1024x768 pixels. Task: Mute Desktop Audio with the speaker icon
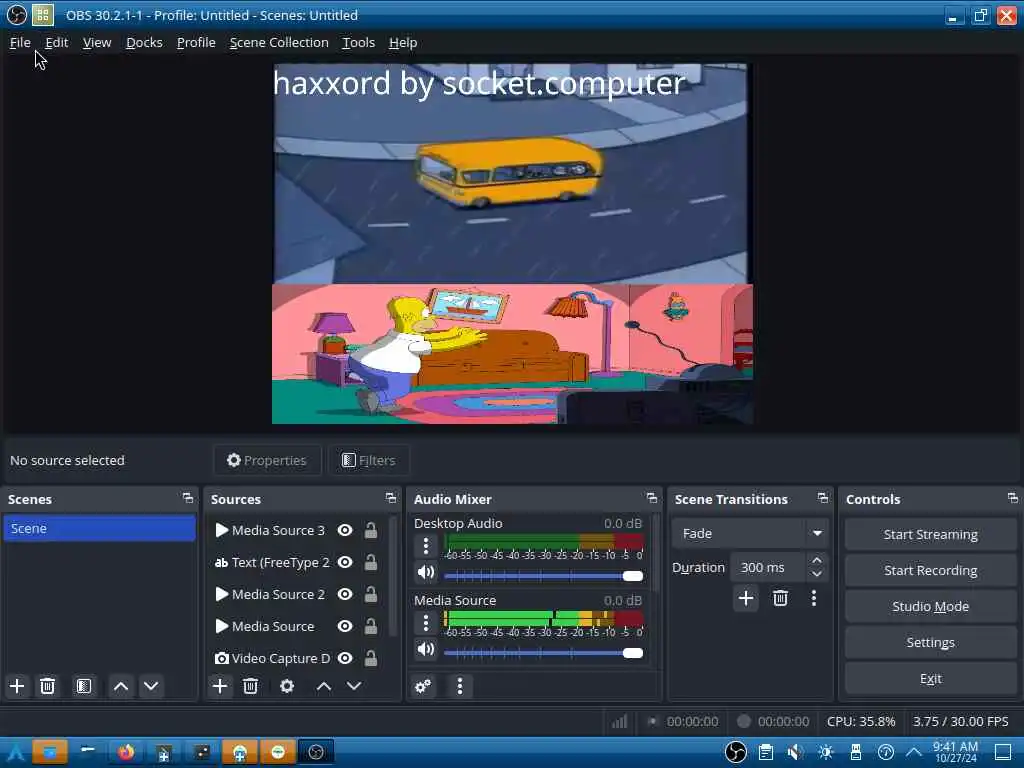click(x=426, y=573)
